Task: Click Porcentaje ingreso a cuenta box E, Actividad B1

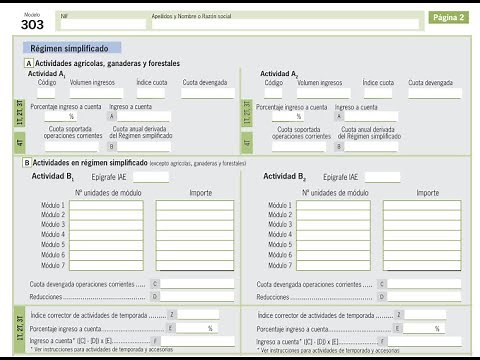Action: point(197,328)
